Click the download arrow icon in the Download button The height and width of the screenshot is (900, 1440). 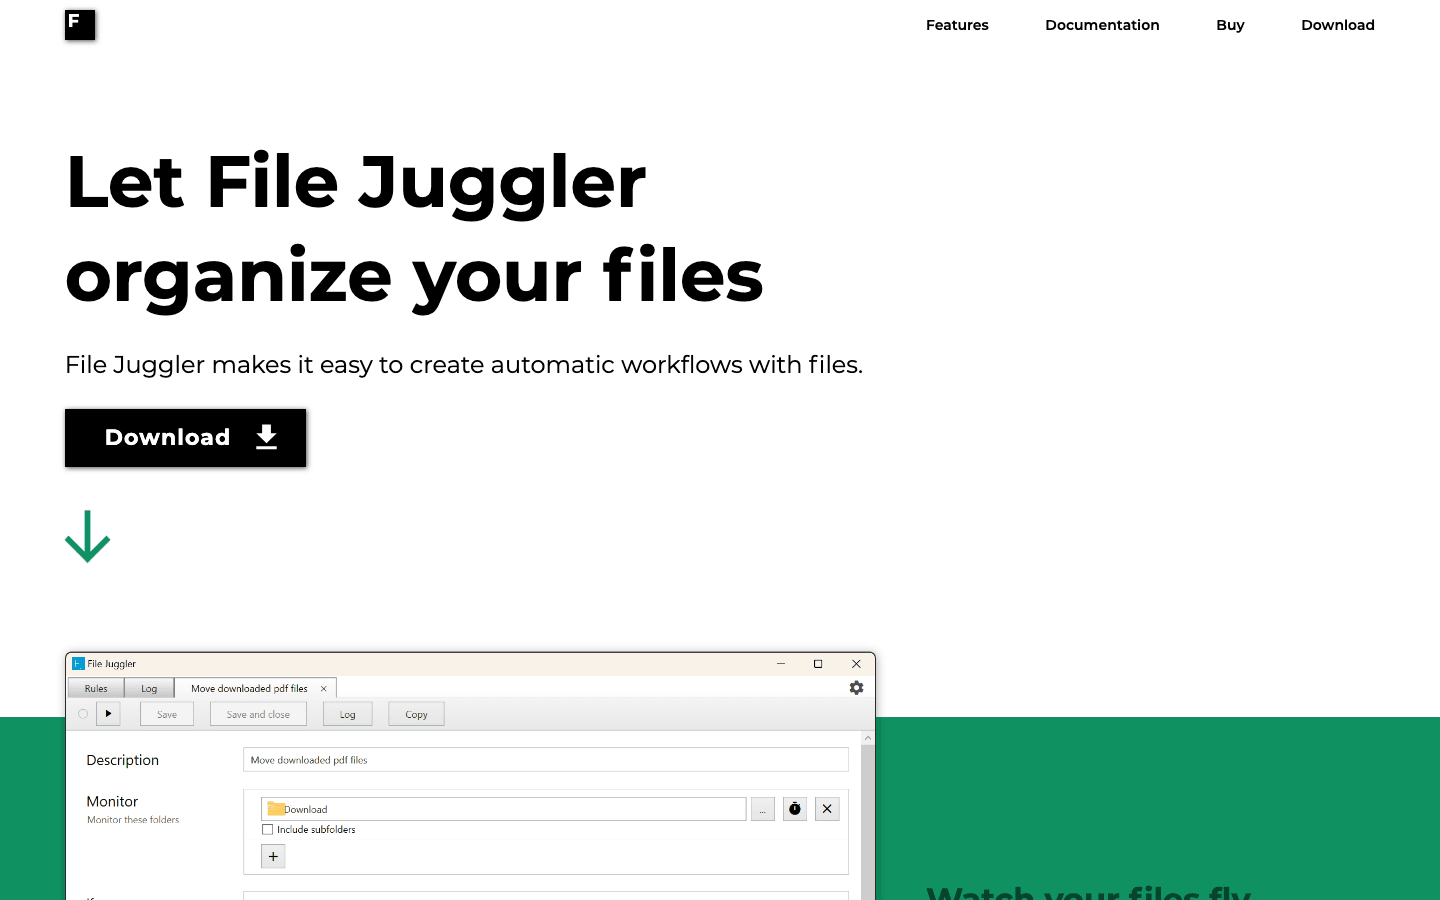[266, 437]
